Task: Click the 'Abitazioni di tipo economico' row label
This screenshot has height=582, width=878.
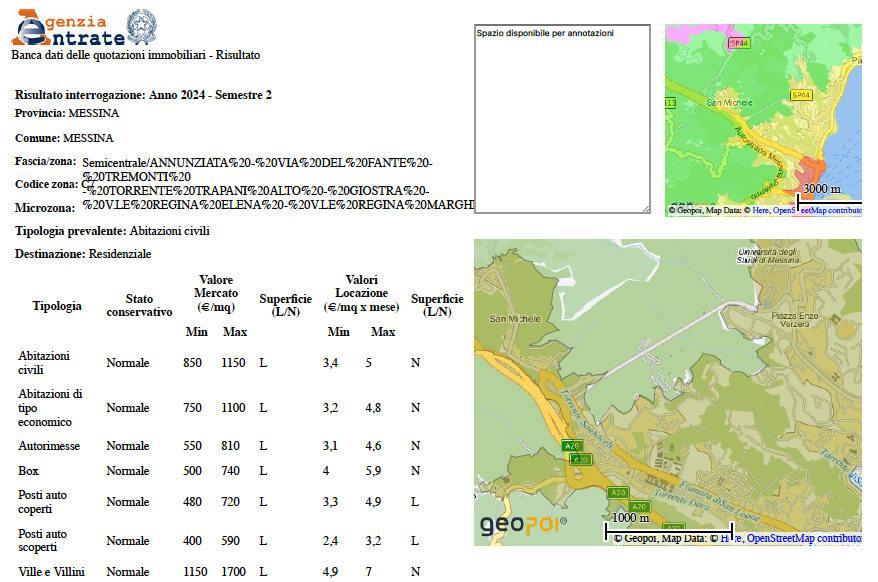Action: pos(50,408)
